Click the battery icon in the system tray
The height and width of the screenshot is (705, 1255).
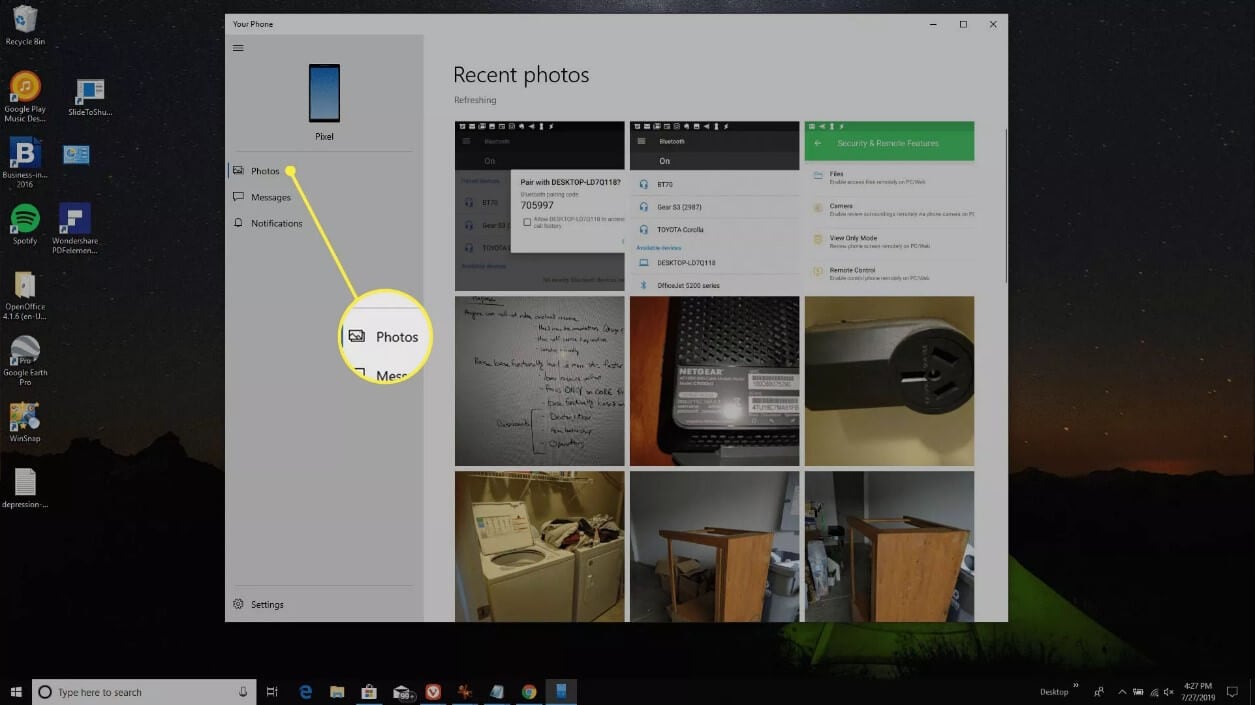click(x=1138, y=692)
